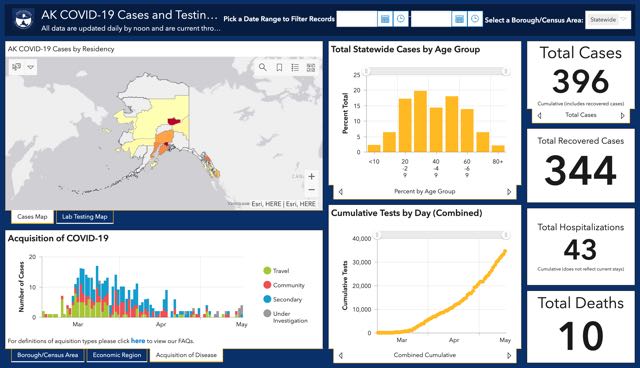The image size is (640, 368).
Task: Open the map bookmarks icon
Action: [x=279, y=67]
